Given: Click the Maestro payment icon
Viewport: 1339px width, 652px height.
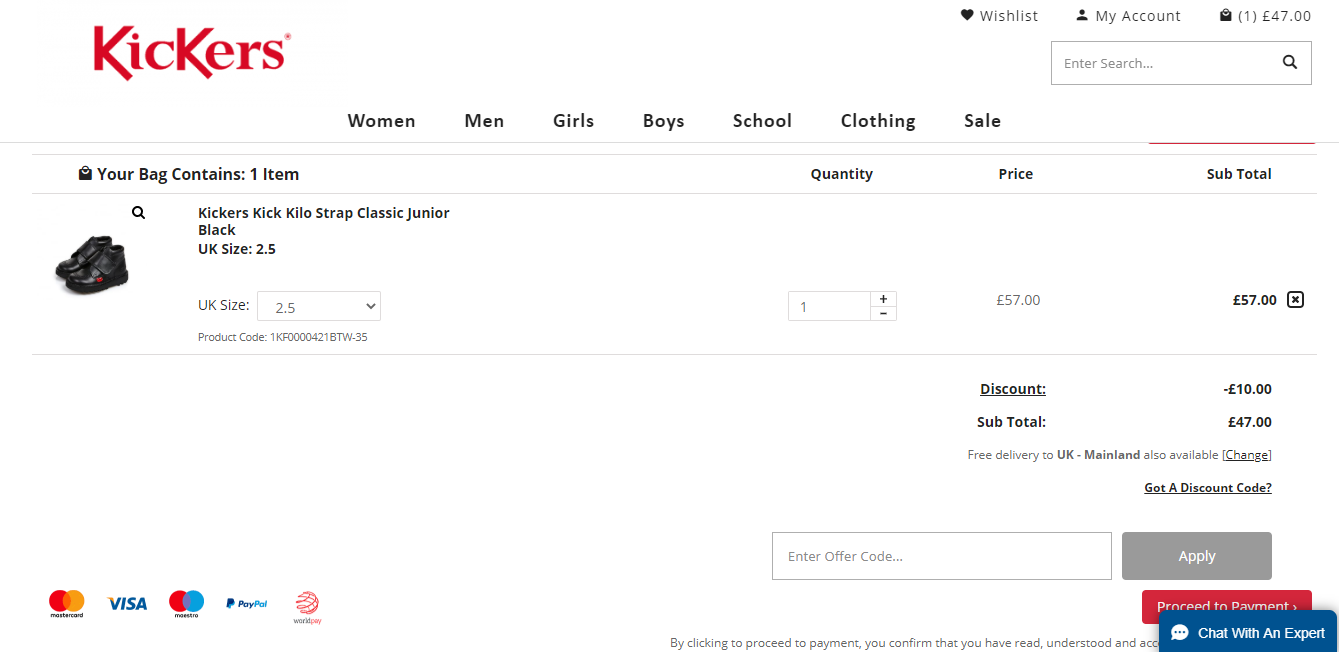Looking at the screenshot, I should coord(186,604).
